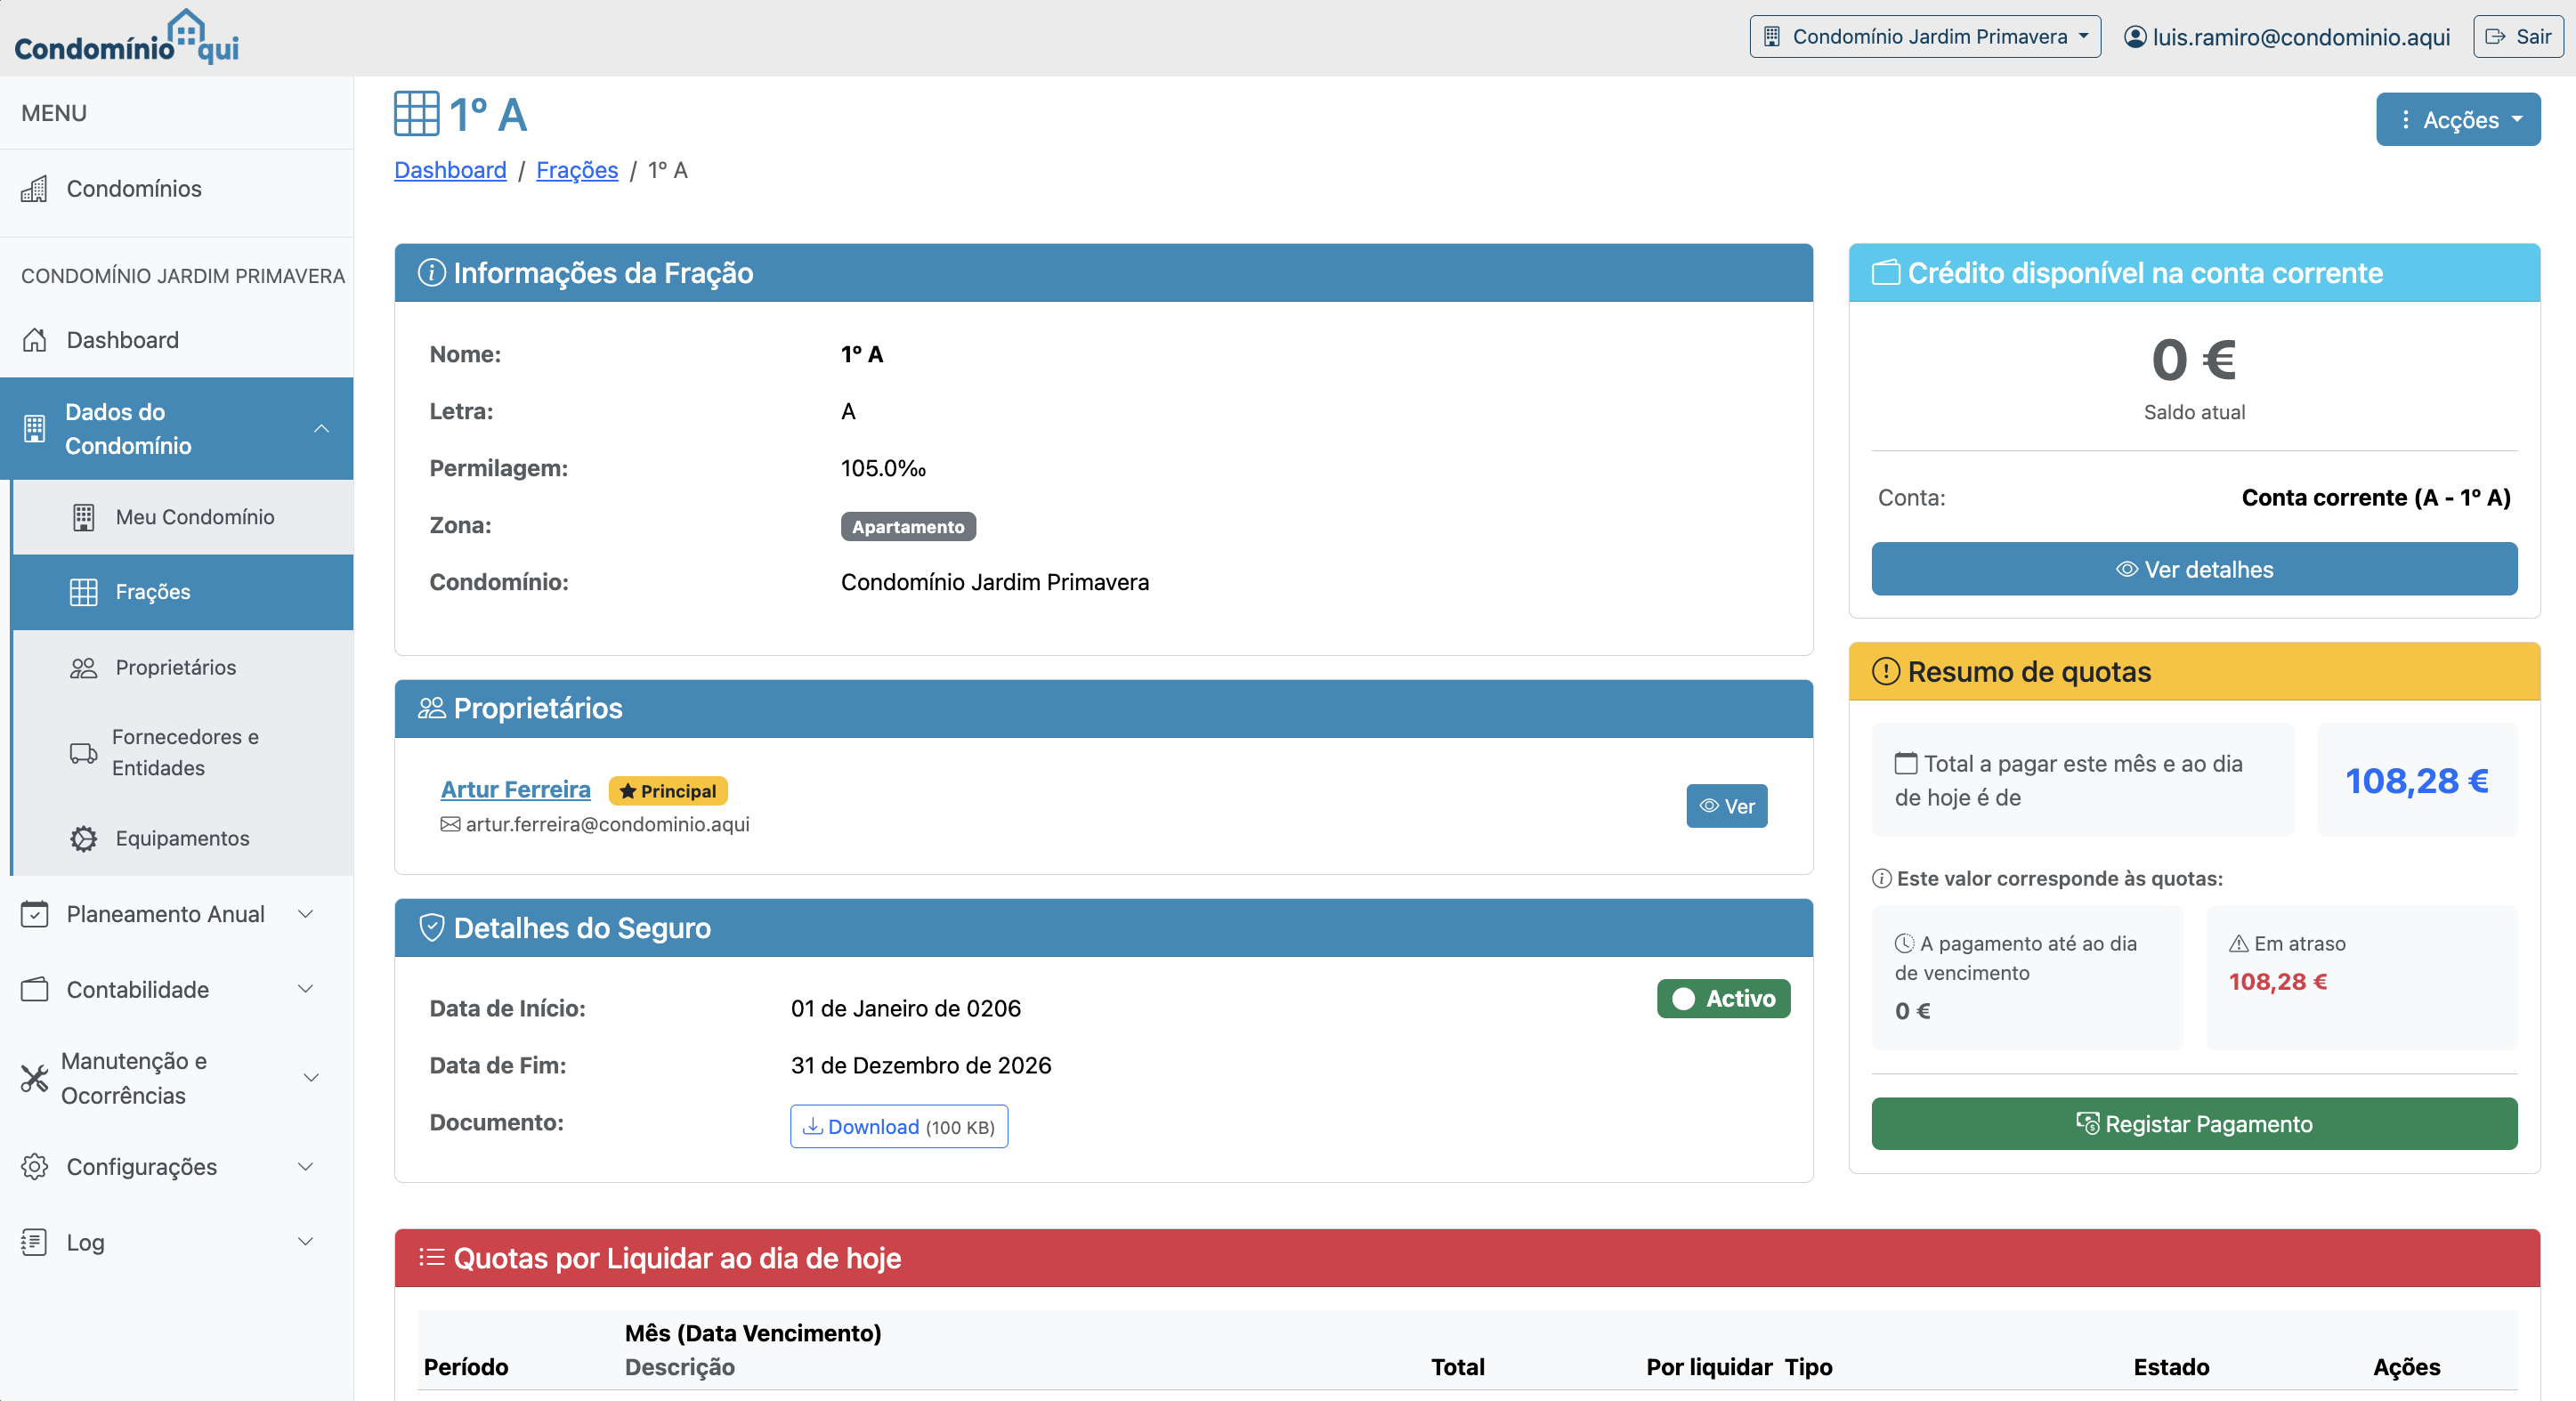Click the Por liquidar column header
The width and height of the screenshot is (2576, 1401).
point(1709,1367)
